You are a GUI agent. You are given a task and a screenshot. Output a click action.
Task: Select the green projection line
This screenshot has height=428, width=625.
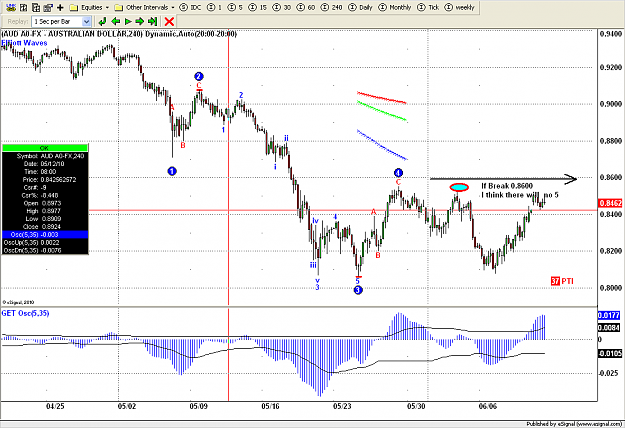point(381,110)
